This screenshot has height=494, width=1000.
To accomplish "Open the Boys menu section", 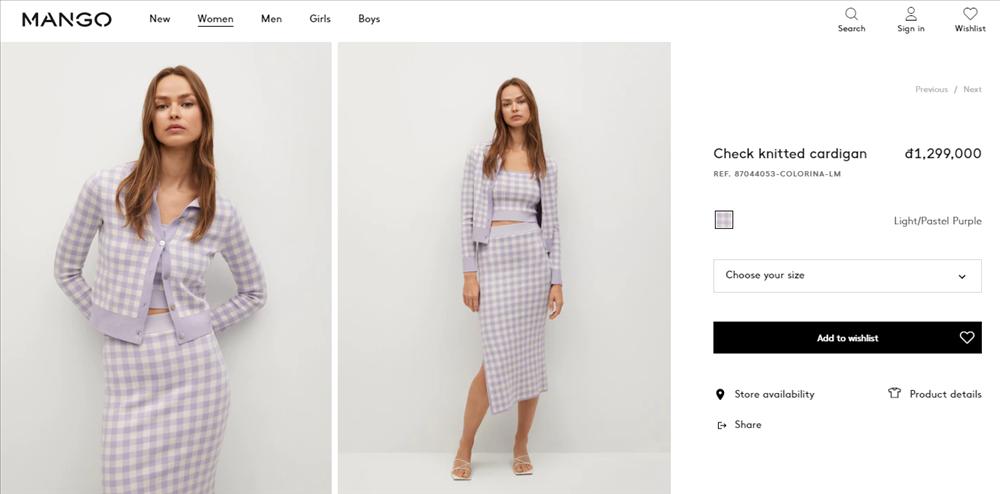I will [x=369, y=19].
